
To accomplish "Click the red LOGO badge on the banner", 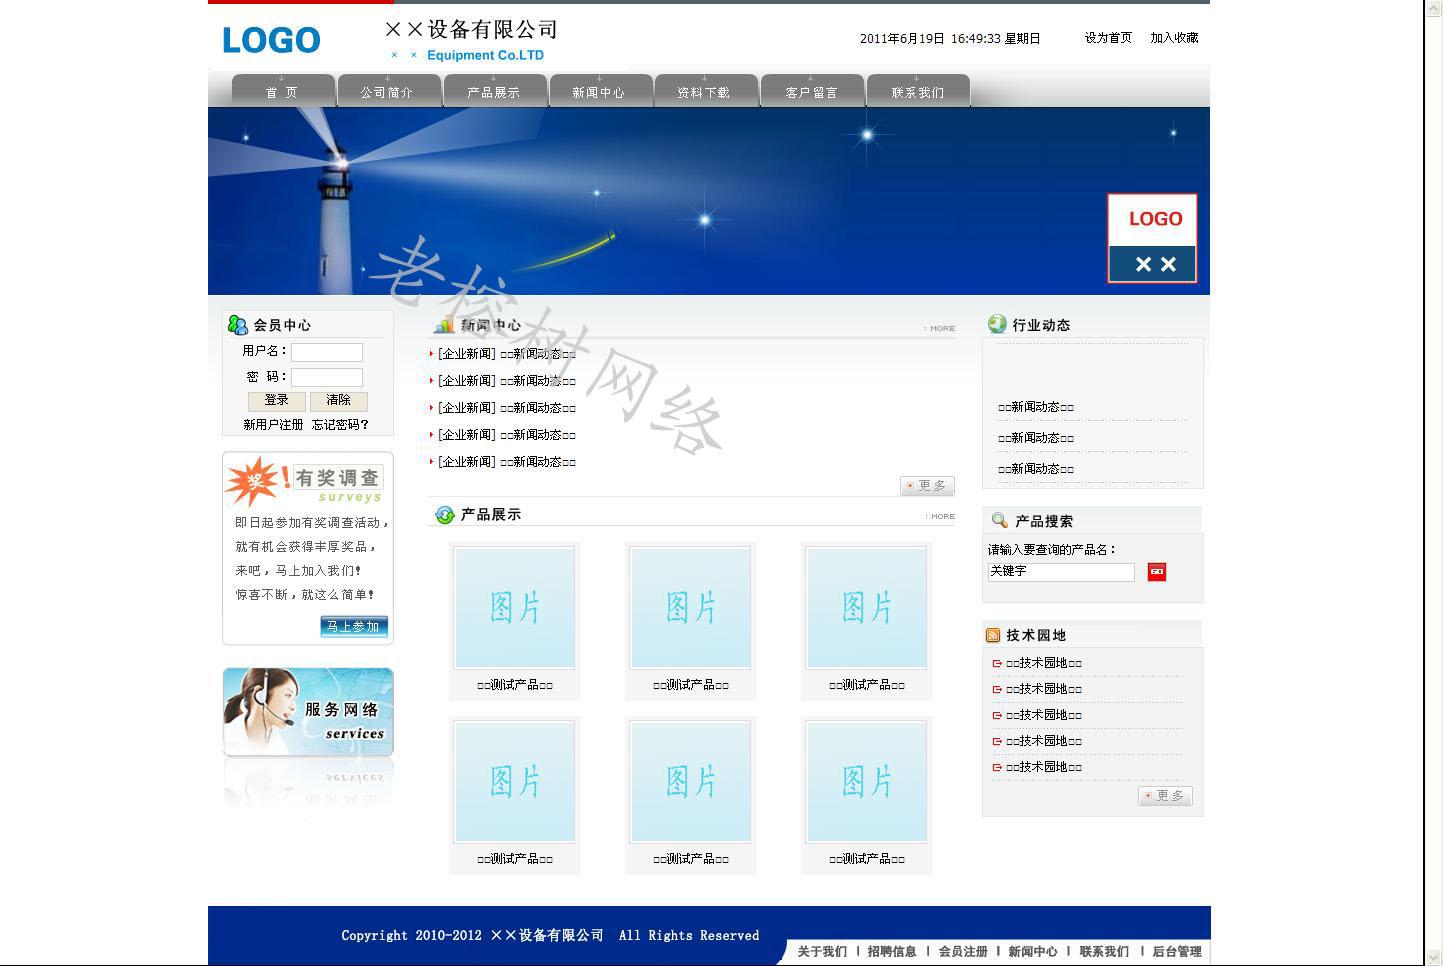I will 1152,238.
